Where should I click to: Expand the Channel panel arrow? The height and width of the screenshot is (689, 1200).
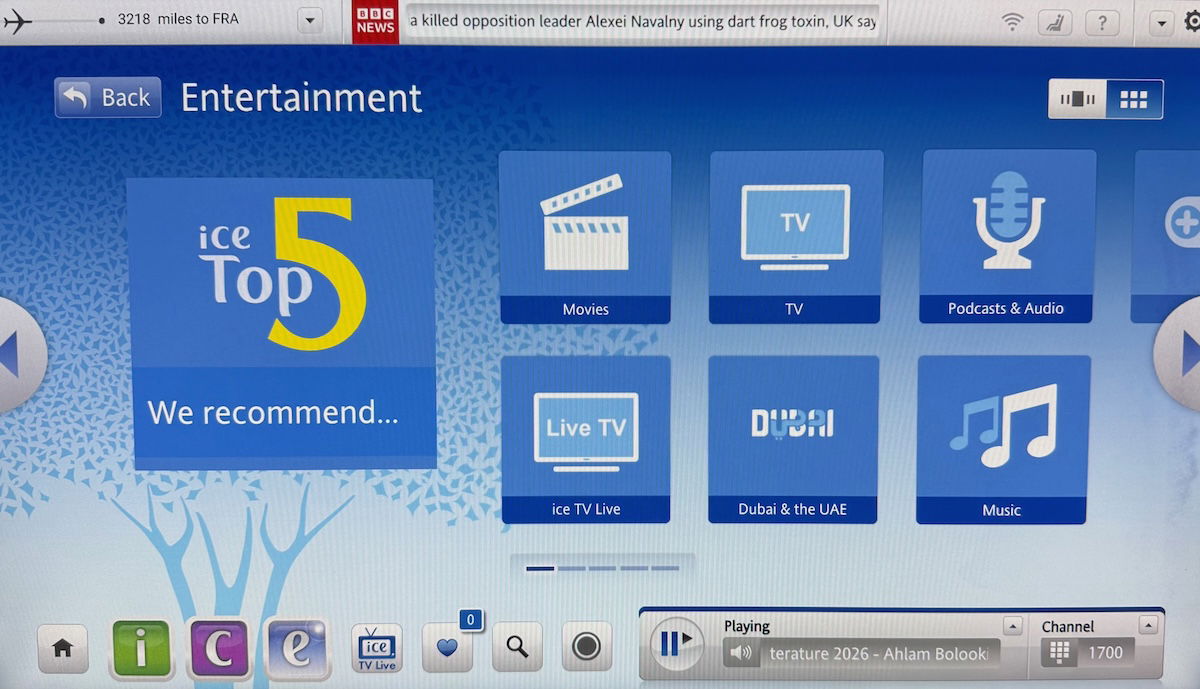pyautogui.click(x=1148, y=626)
